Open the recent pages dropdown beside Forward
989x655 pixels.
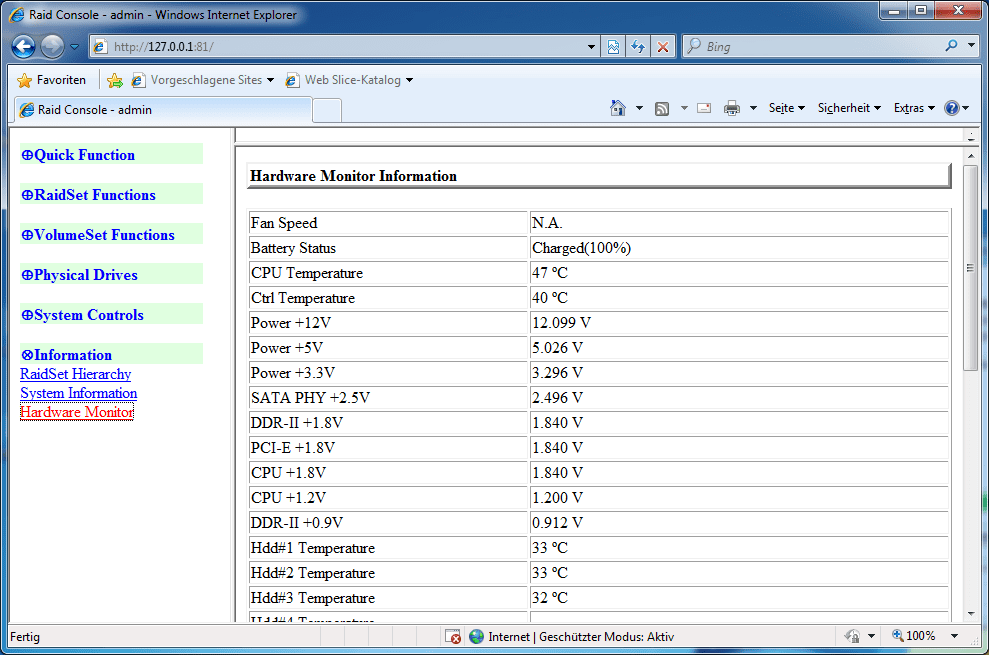click(x=74, y=47)
